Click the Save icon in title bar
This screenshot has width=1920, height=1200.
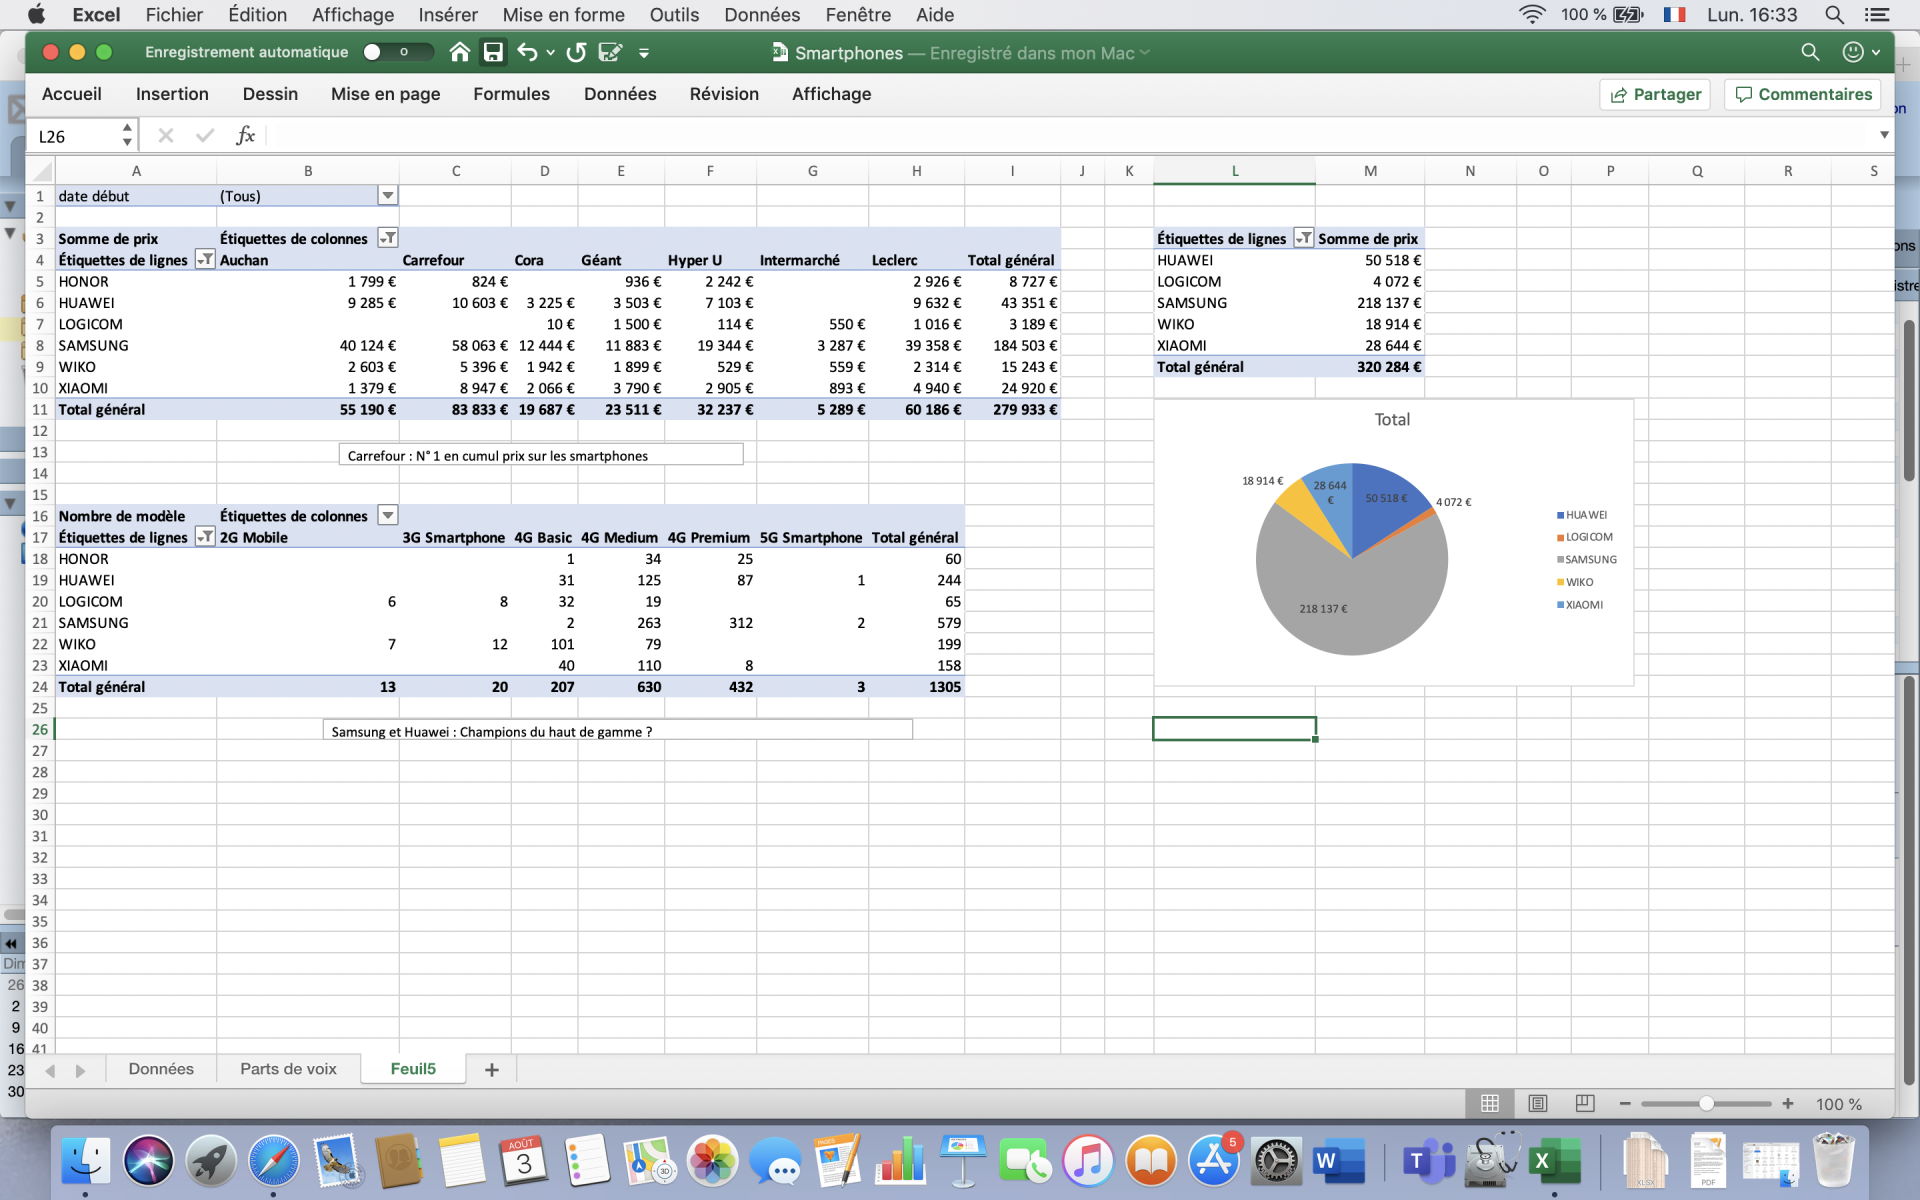click(493, 52)
